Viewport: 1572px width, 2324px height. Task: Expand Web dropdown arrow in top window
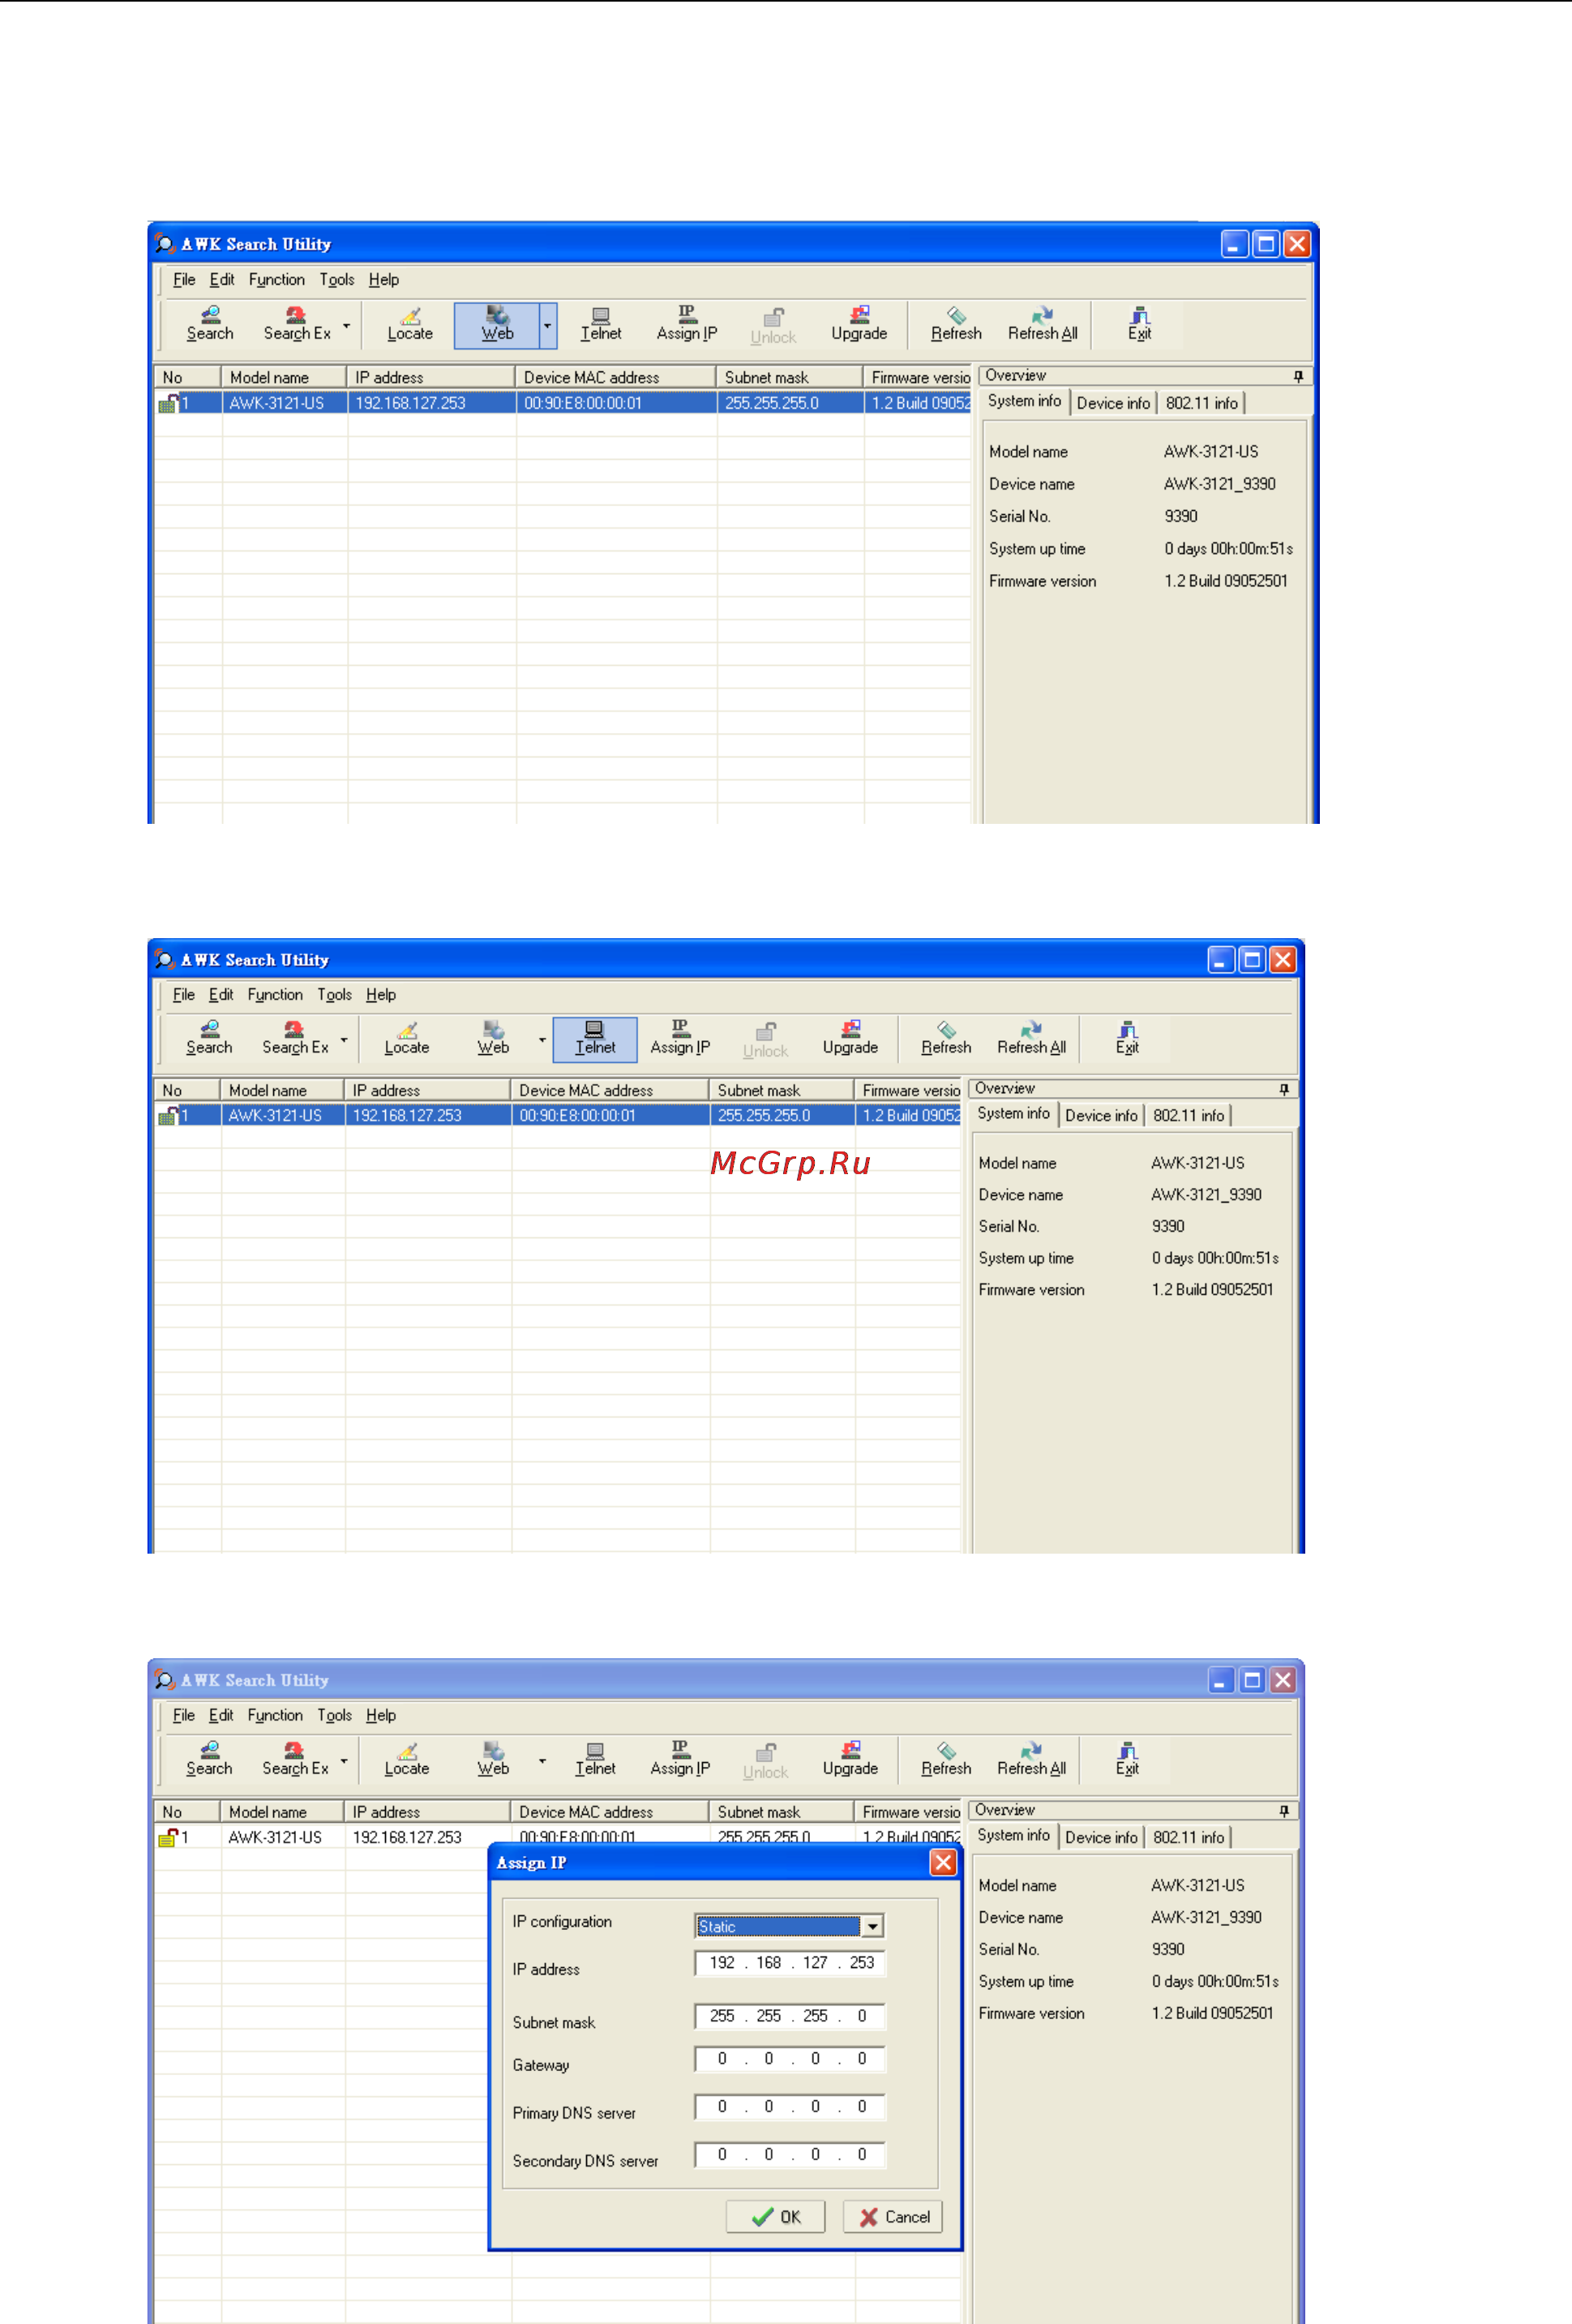[547, 325]
